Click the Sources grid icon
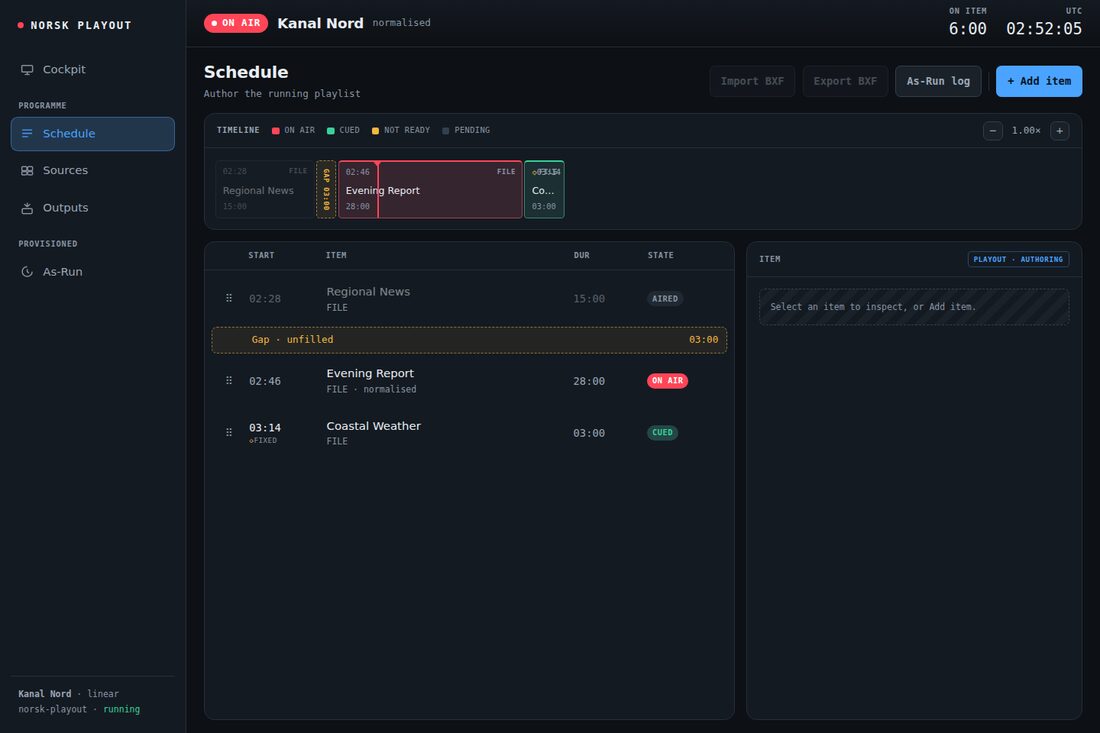 (x=27, y=170)
